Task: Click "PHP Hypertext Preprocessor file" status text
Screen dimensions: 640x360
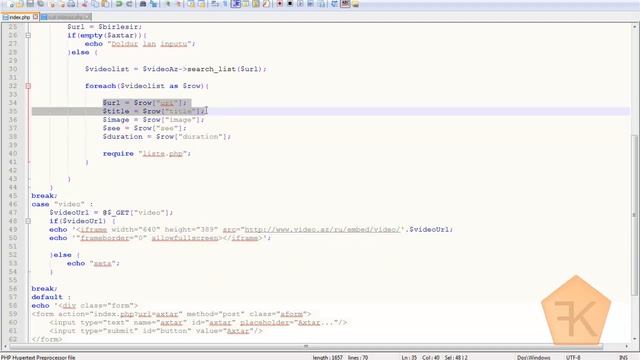Action: pos(38,357)
